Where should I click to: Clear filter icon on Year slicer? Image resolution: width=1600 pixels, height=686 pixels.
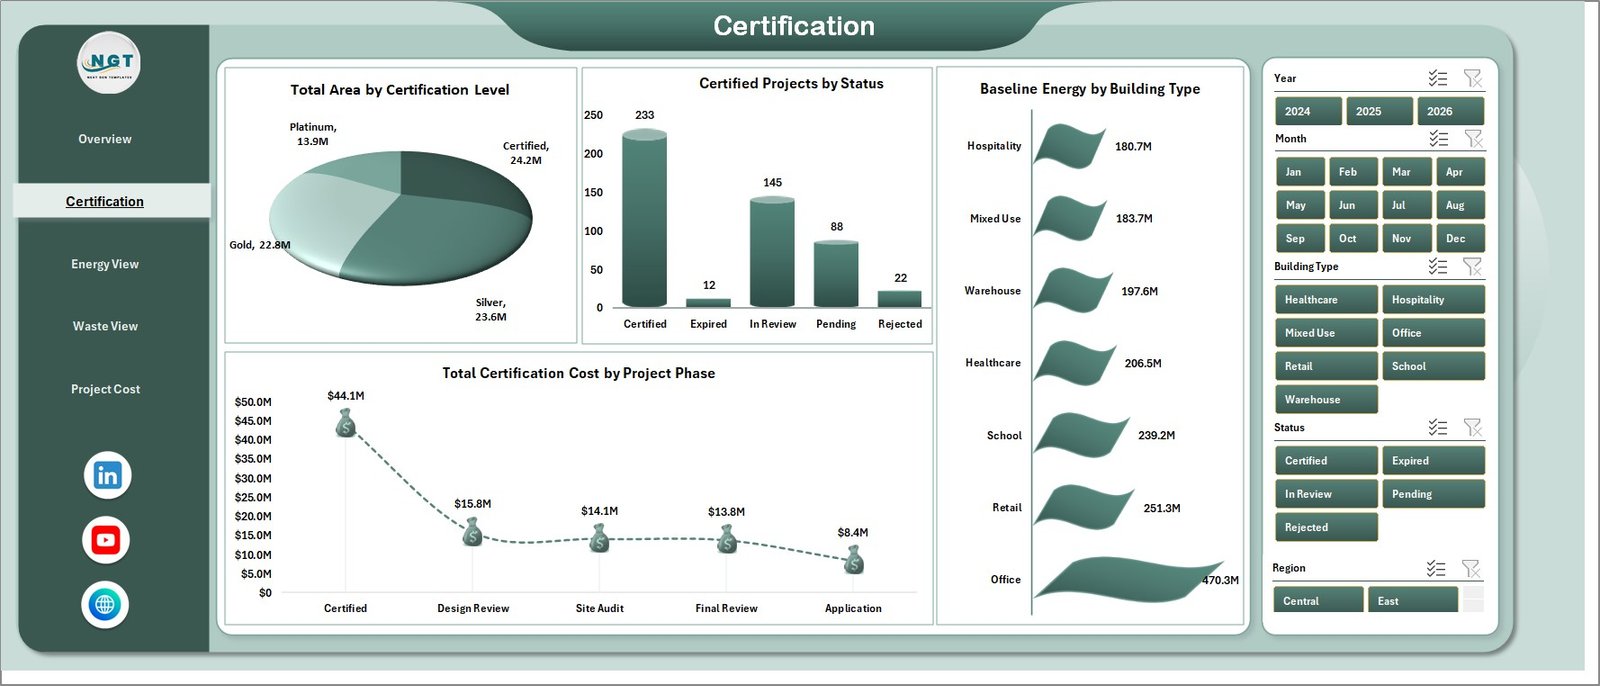tap(1472, 78)
